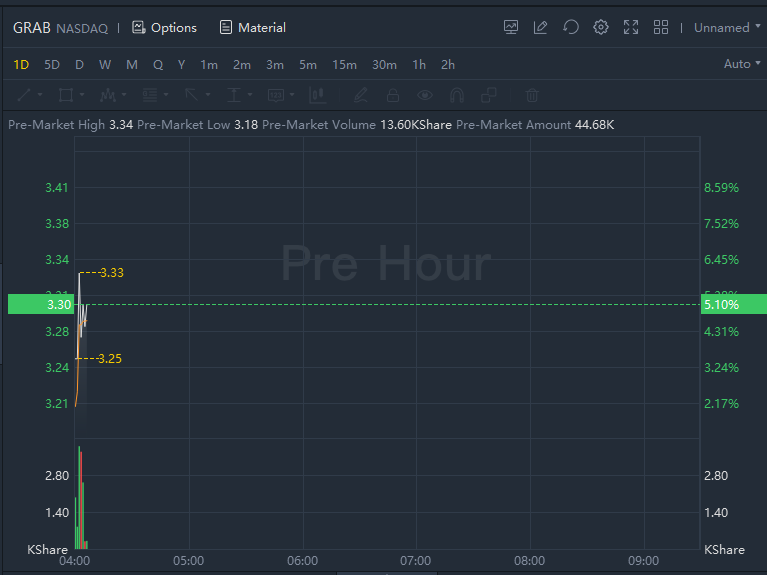Viewport: 767px width, 575px height.
Task: Click the GRAB ticker symbol
Action: click(31, 28)
